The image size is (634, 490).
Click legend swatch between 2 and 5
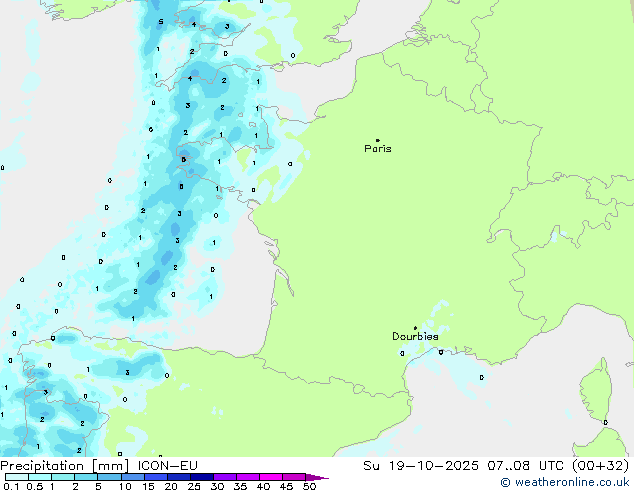pos(86,477)
